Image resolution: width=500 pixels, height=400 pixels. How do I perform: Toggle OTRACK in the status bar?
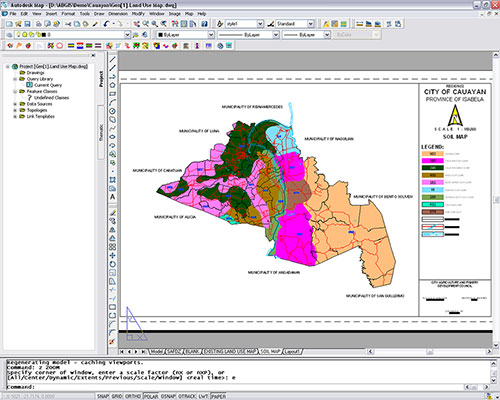point(187,396)
